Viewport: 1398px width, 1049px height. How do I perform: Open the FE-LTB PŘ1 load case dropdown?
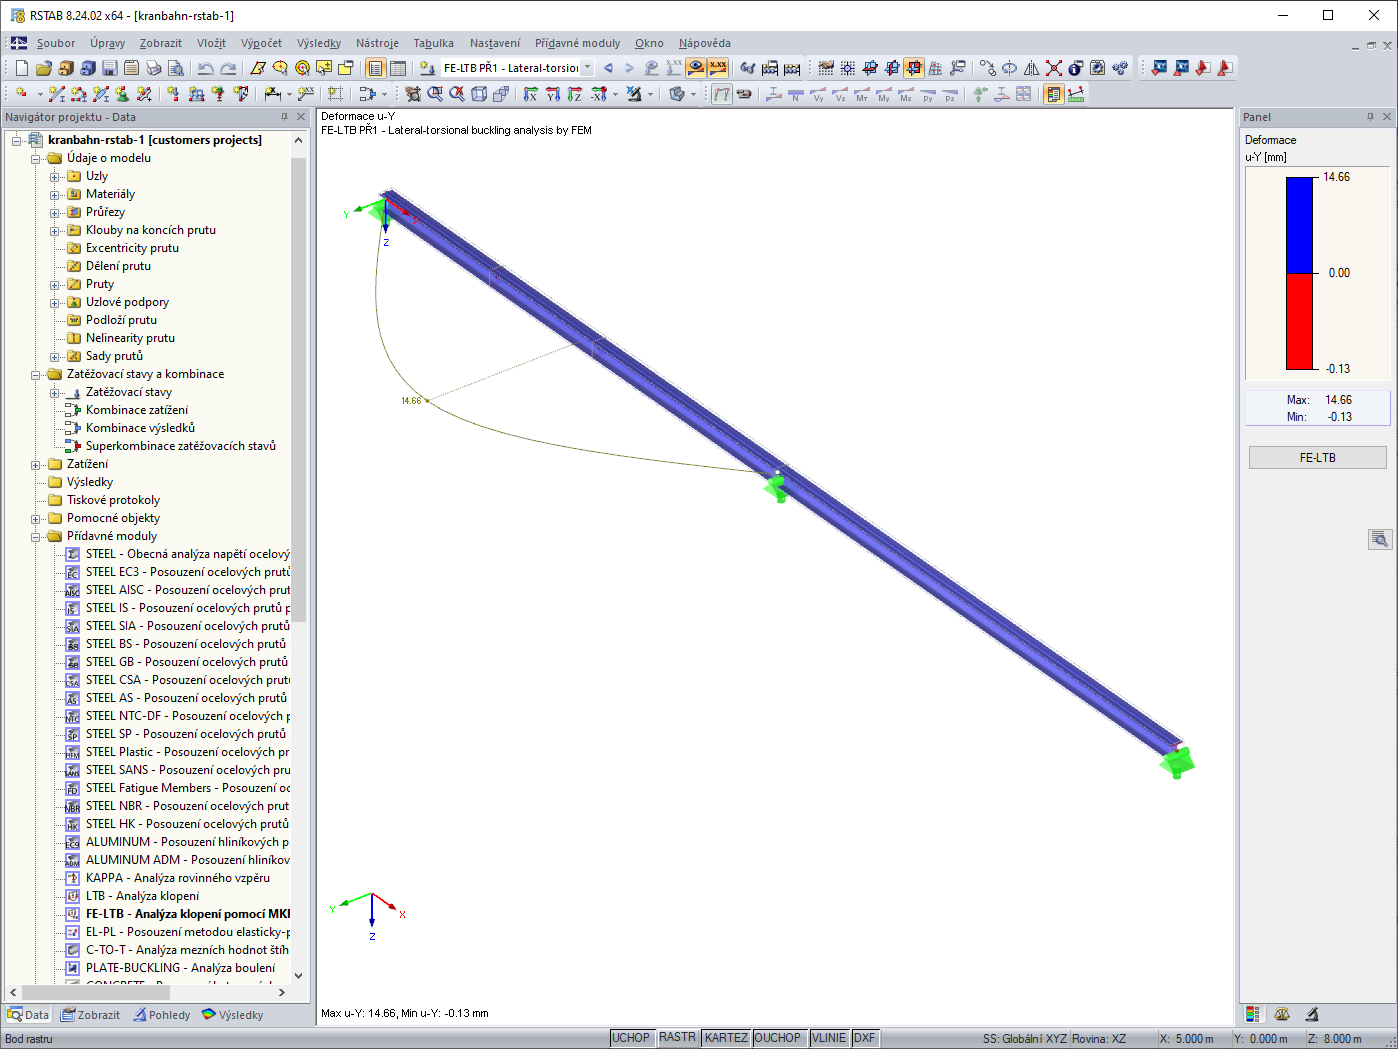pyautogui.click(x=587, y=68)
